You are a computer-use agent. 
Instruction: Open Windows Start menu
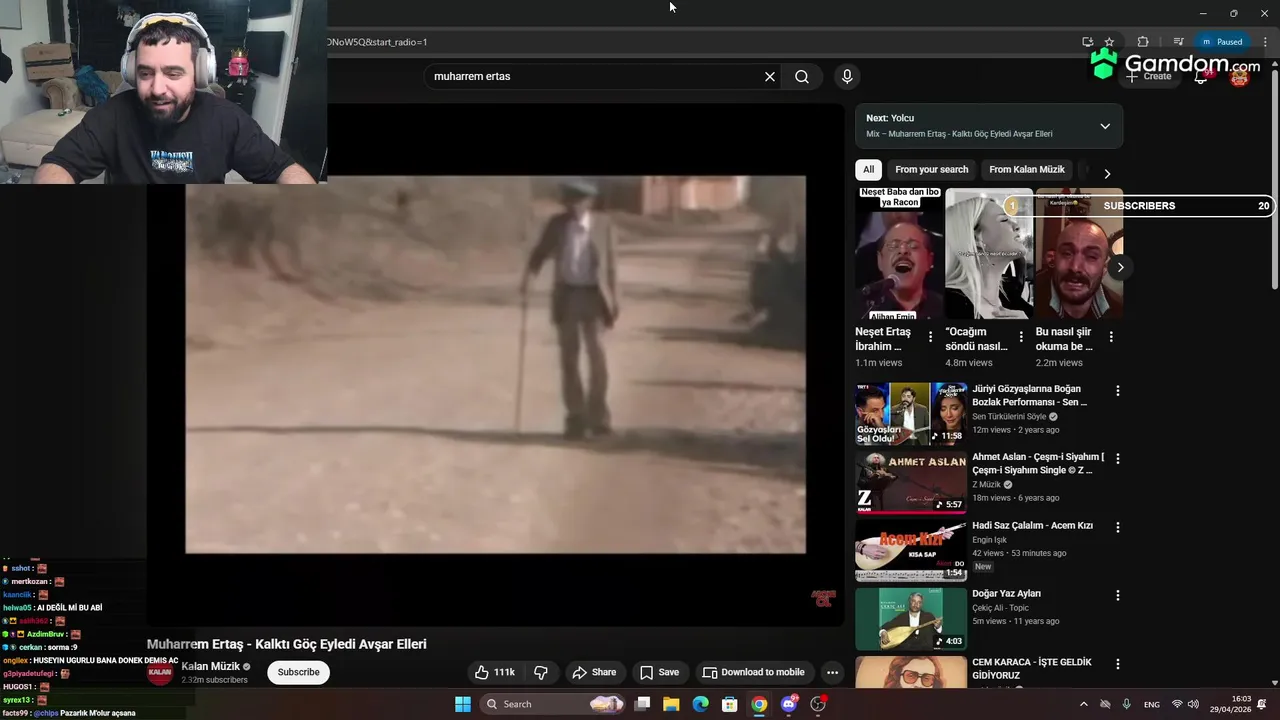(463, 704)
